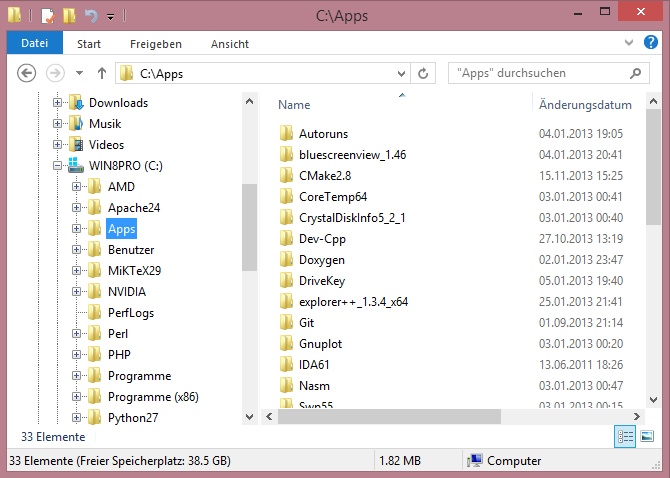This screenshot has height=478, width=670.
Task: Select the MiKTeX29 folder in the tree
Action: point(135,271)
